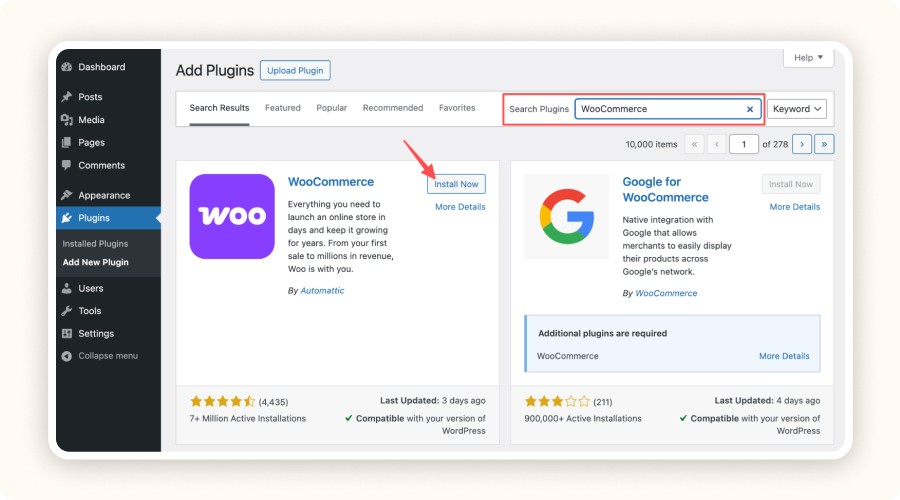Go to the first results page
900x500 pixels.
pos(695,144)
